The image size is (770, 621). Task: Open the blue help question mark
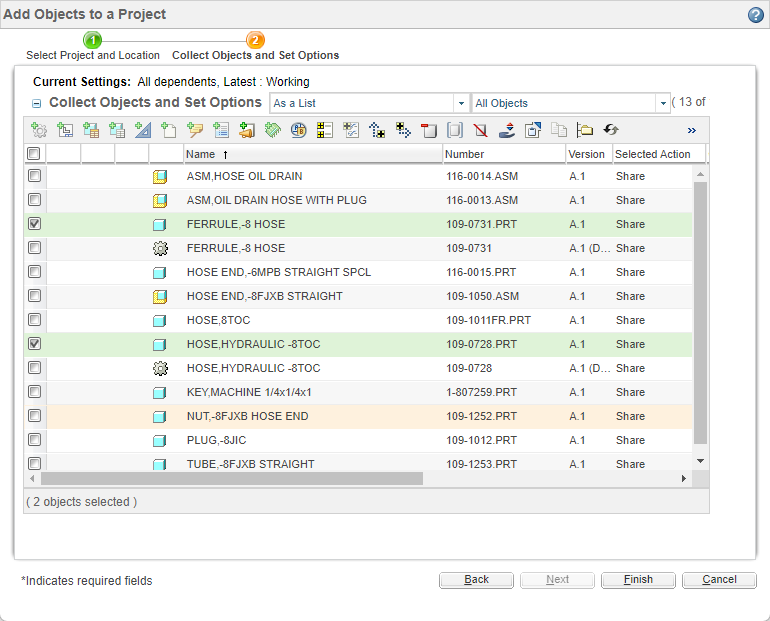point(756,15)
